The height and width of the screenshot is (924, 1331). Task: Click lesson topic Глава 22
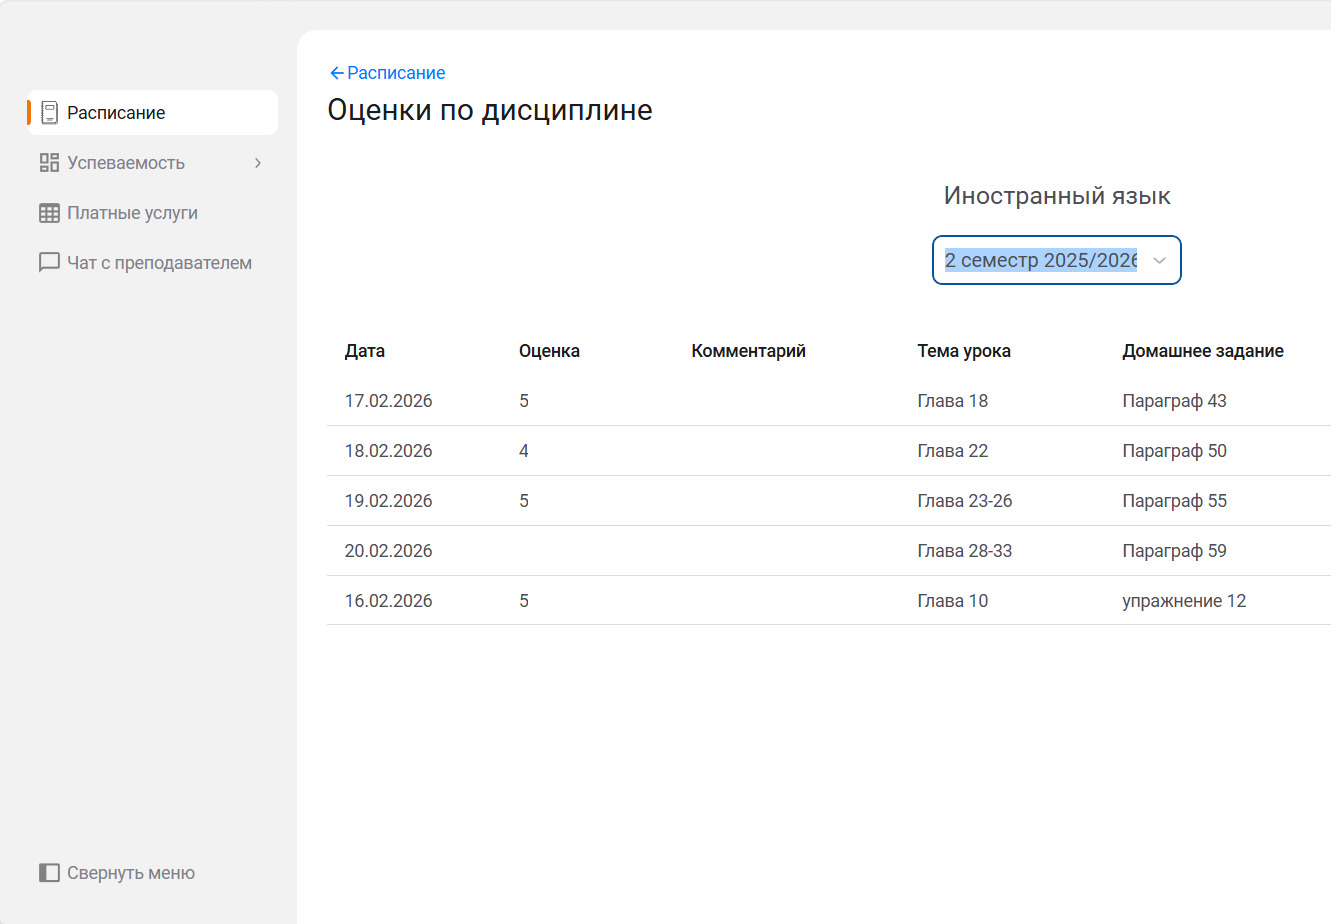[953, 451]
